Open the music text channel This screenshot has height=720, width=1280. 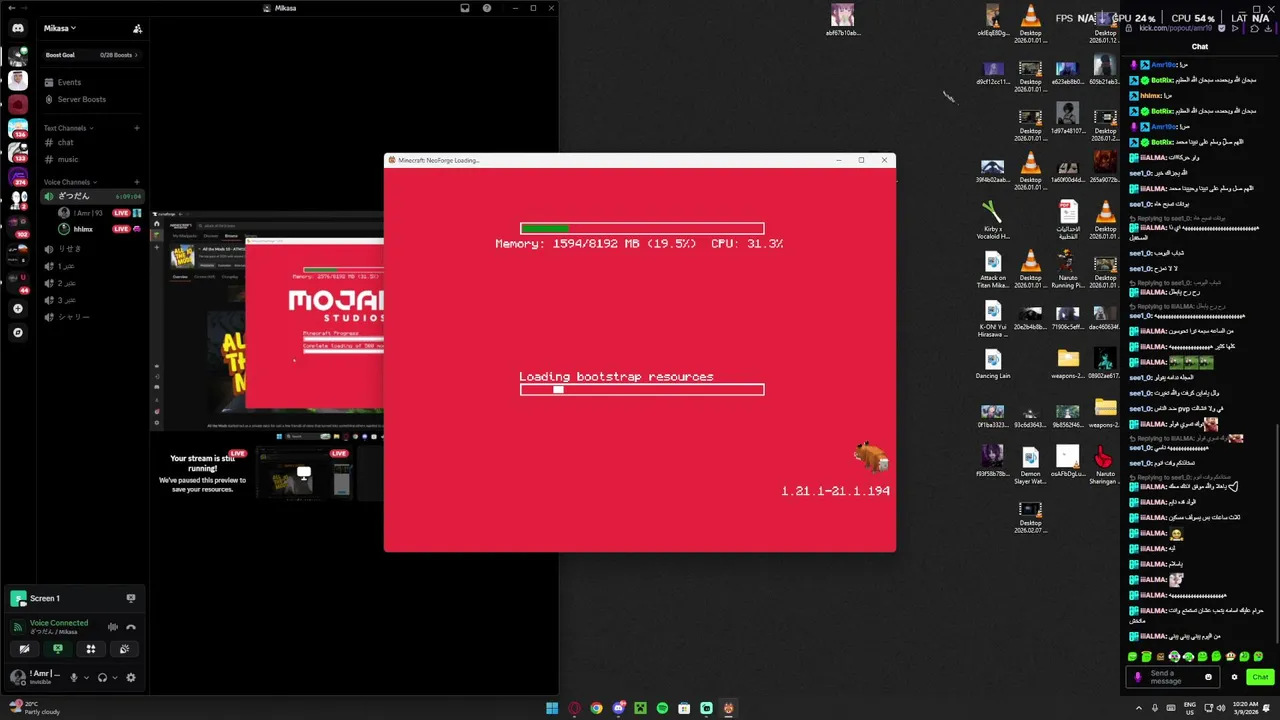click(67, 159)
